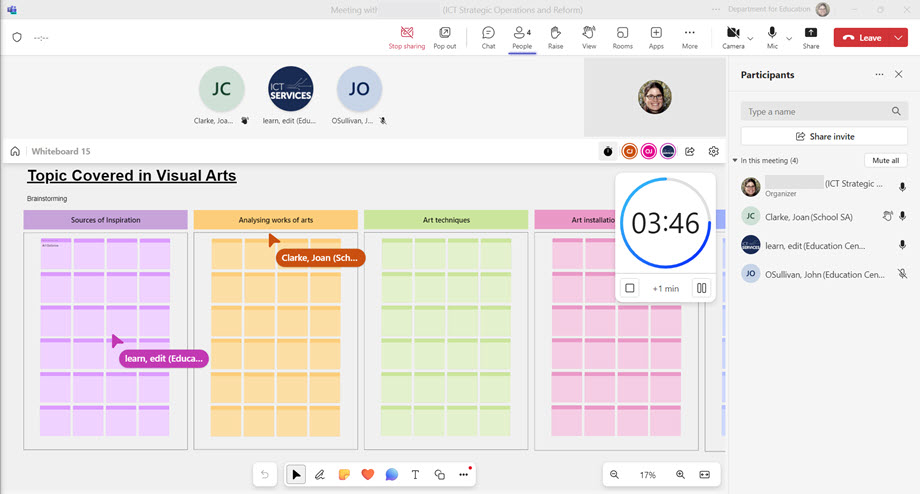Open title bar more options ellipsis
The image size is (920, 494).
[716, 9]
